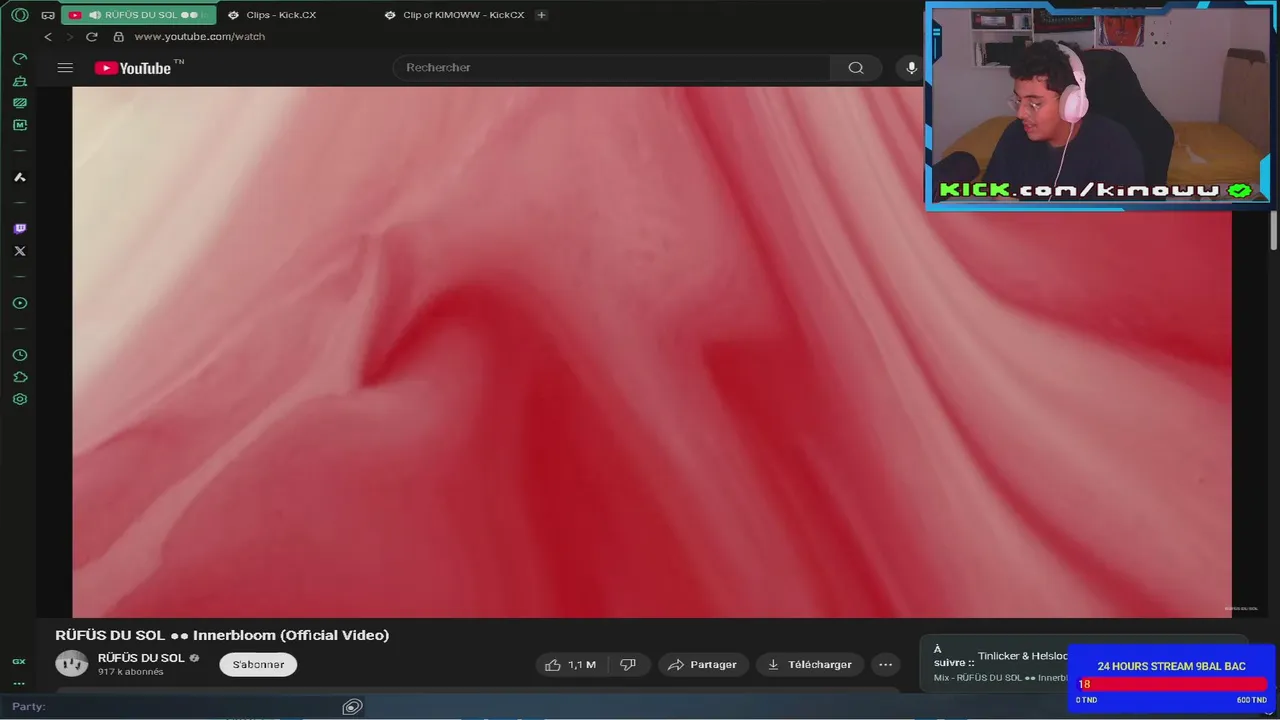
Task: Switch to the Clips - Kick.CX tab
Action: point(281,15)
